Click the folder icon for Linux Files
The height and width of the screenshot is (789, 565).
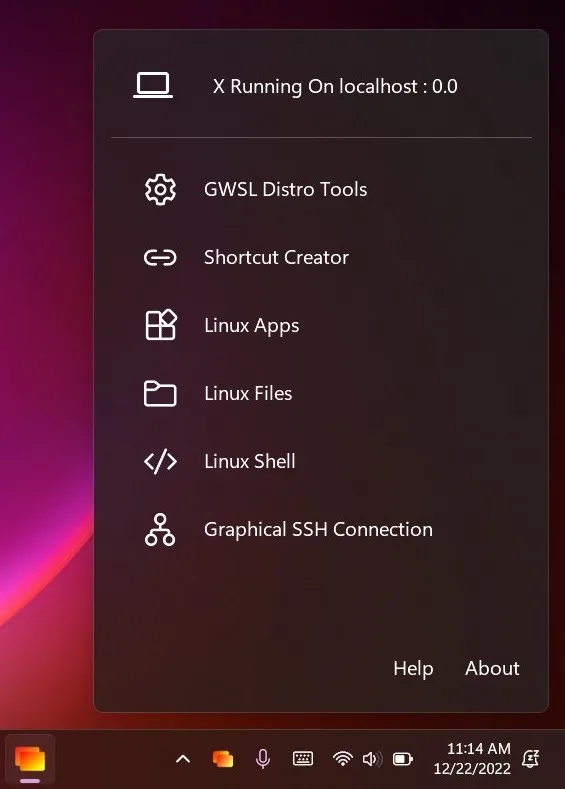point(160,393)
